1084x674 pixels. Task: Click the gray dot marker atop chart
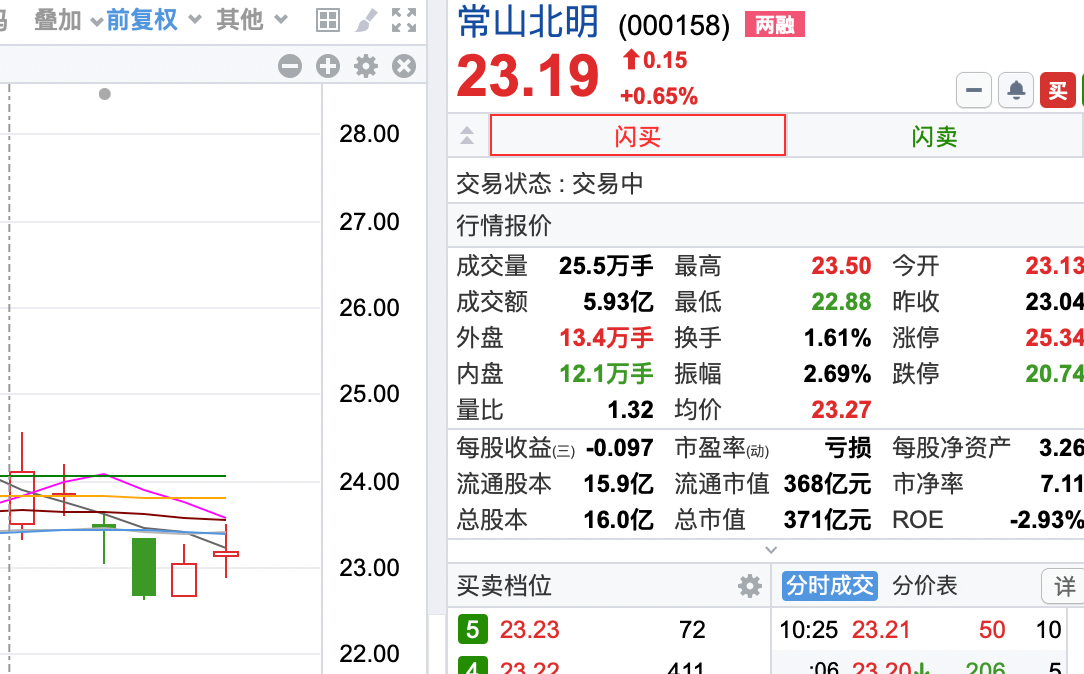pyautogui.click(x=104, y=94)
